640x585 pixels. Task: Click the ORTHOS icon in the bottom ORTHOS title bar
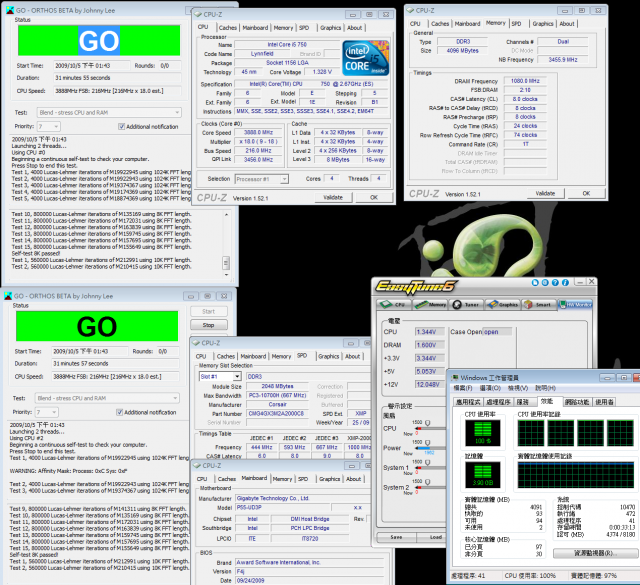pyautogui.click(x=8, y=296)
